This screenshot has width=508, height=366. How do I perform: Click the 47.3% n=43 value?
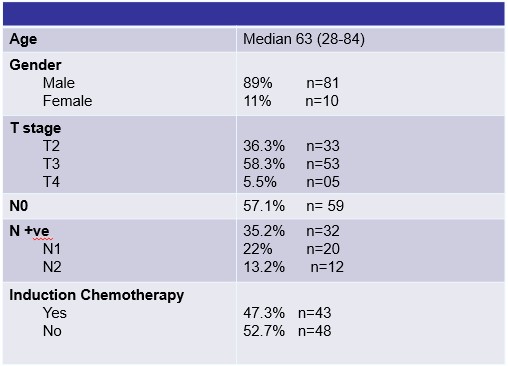(287, 313)
